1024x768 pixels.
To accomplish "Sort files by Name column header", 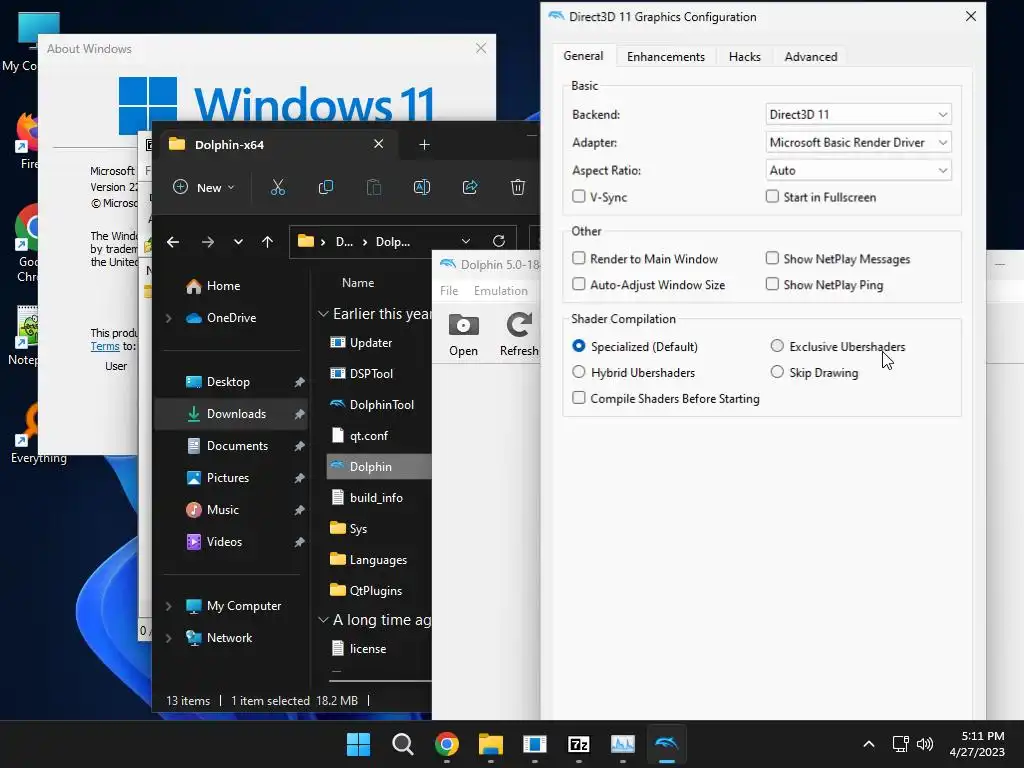I will click(x=358, y=283).
